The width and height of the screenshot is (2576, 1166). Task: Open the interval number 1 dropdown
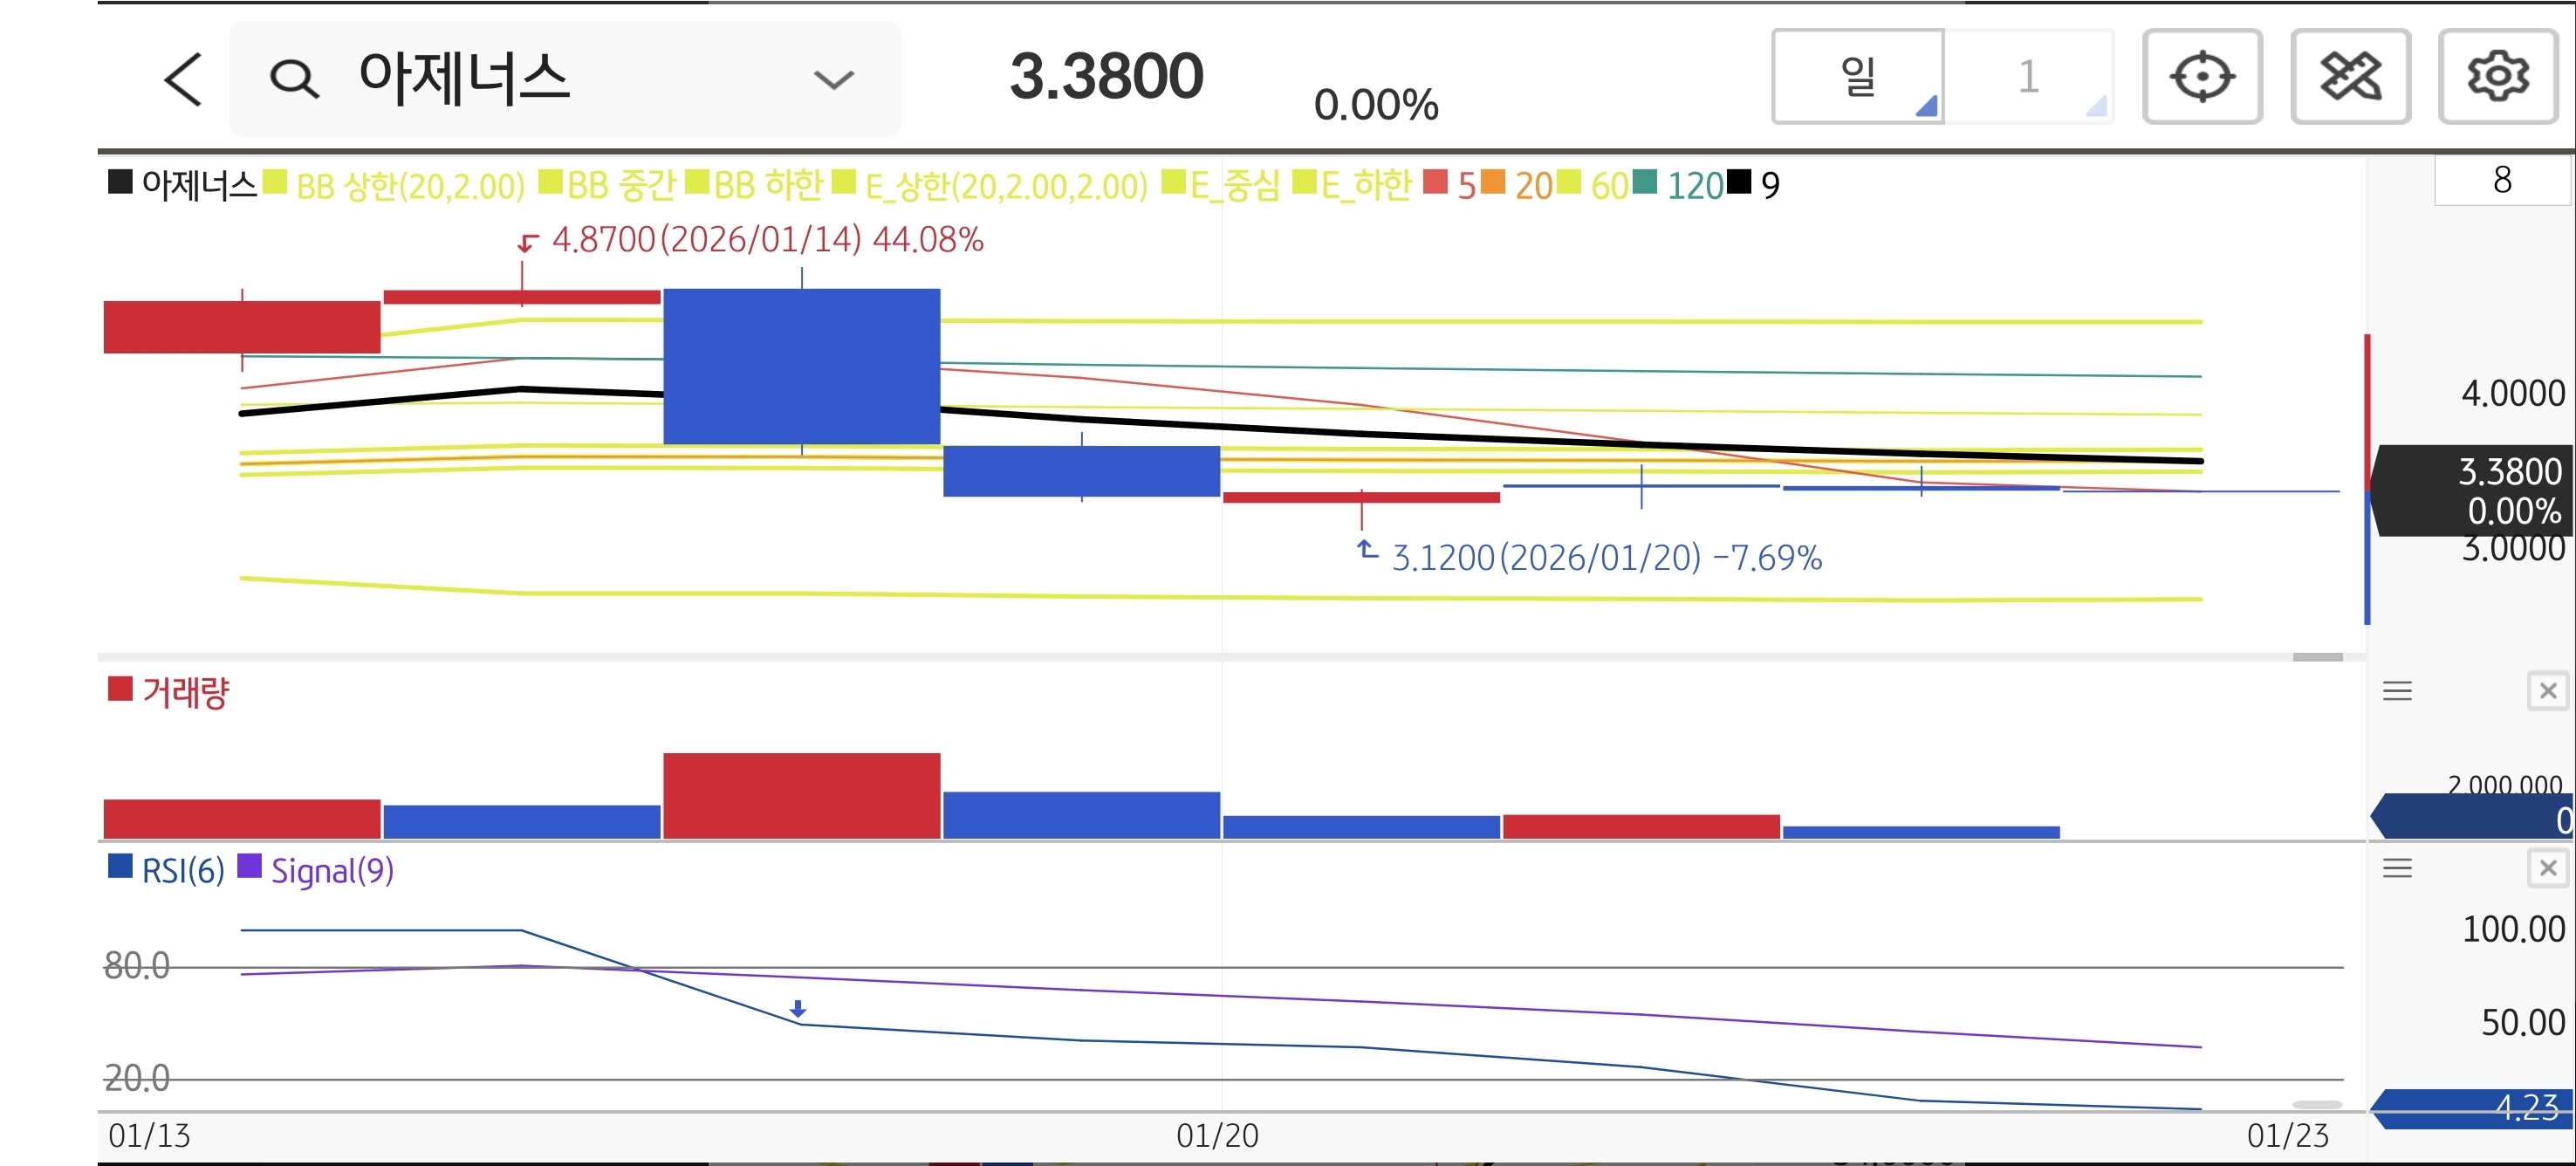[2028, 77]
